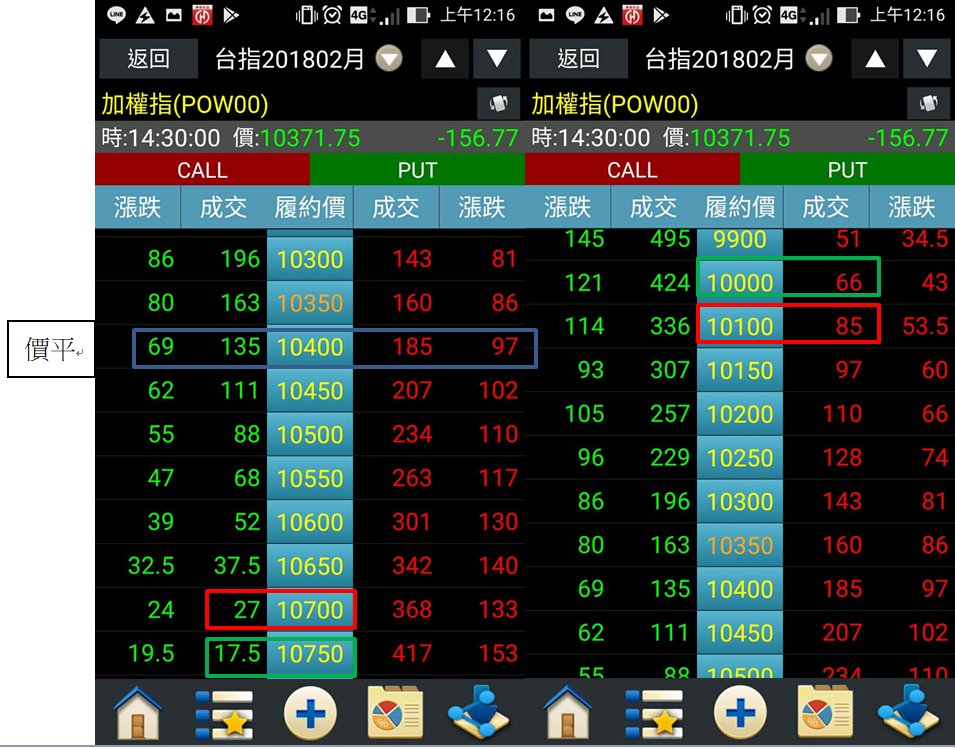Tap the rotate-screen icon on the left screen
955x748 pixels.
coord(498,104)
